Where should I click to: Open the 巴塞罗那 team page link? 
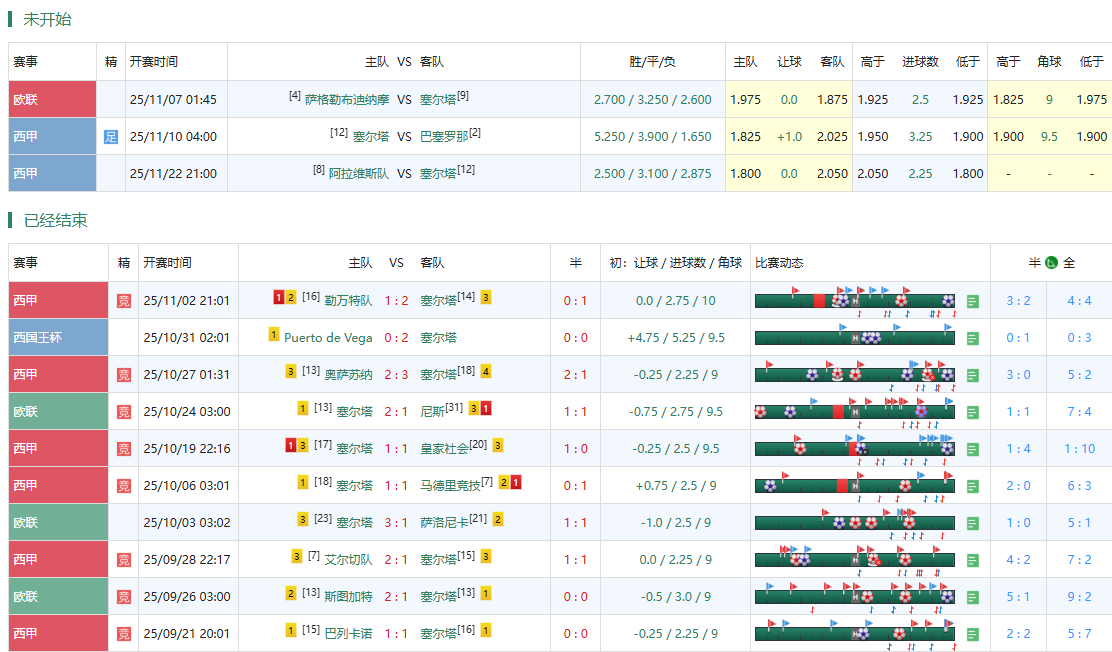(x=444, y=137)
